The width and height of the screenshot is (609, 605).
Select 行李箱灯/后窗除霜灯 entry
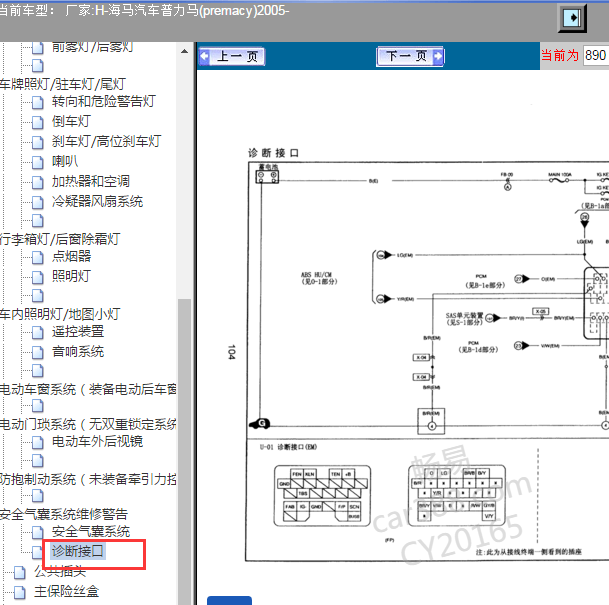pos(60,239)
